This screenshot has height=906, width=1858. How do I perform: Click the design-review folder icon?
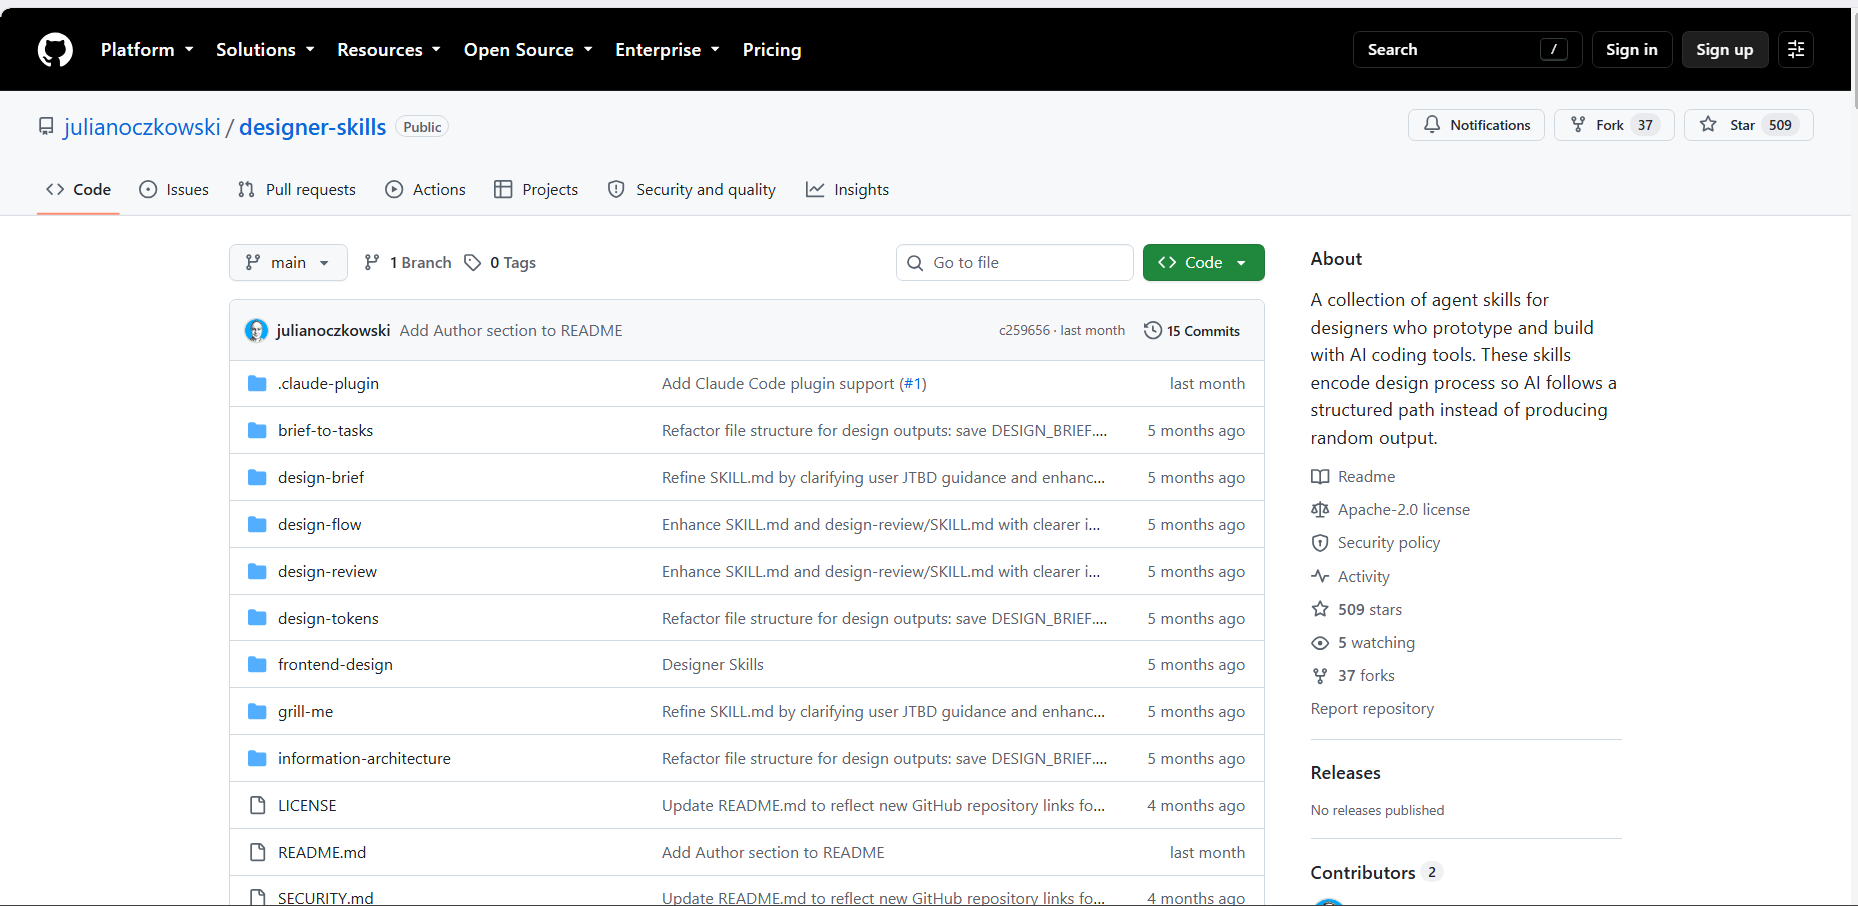click(x=257, y=572)
